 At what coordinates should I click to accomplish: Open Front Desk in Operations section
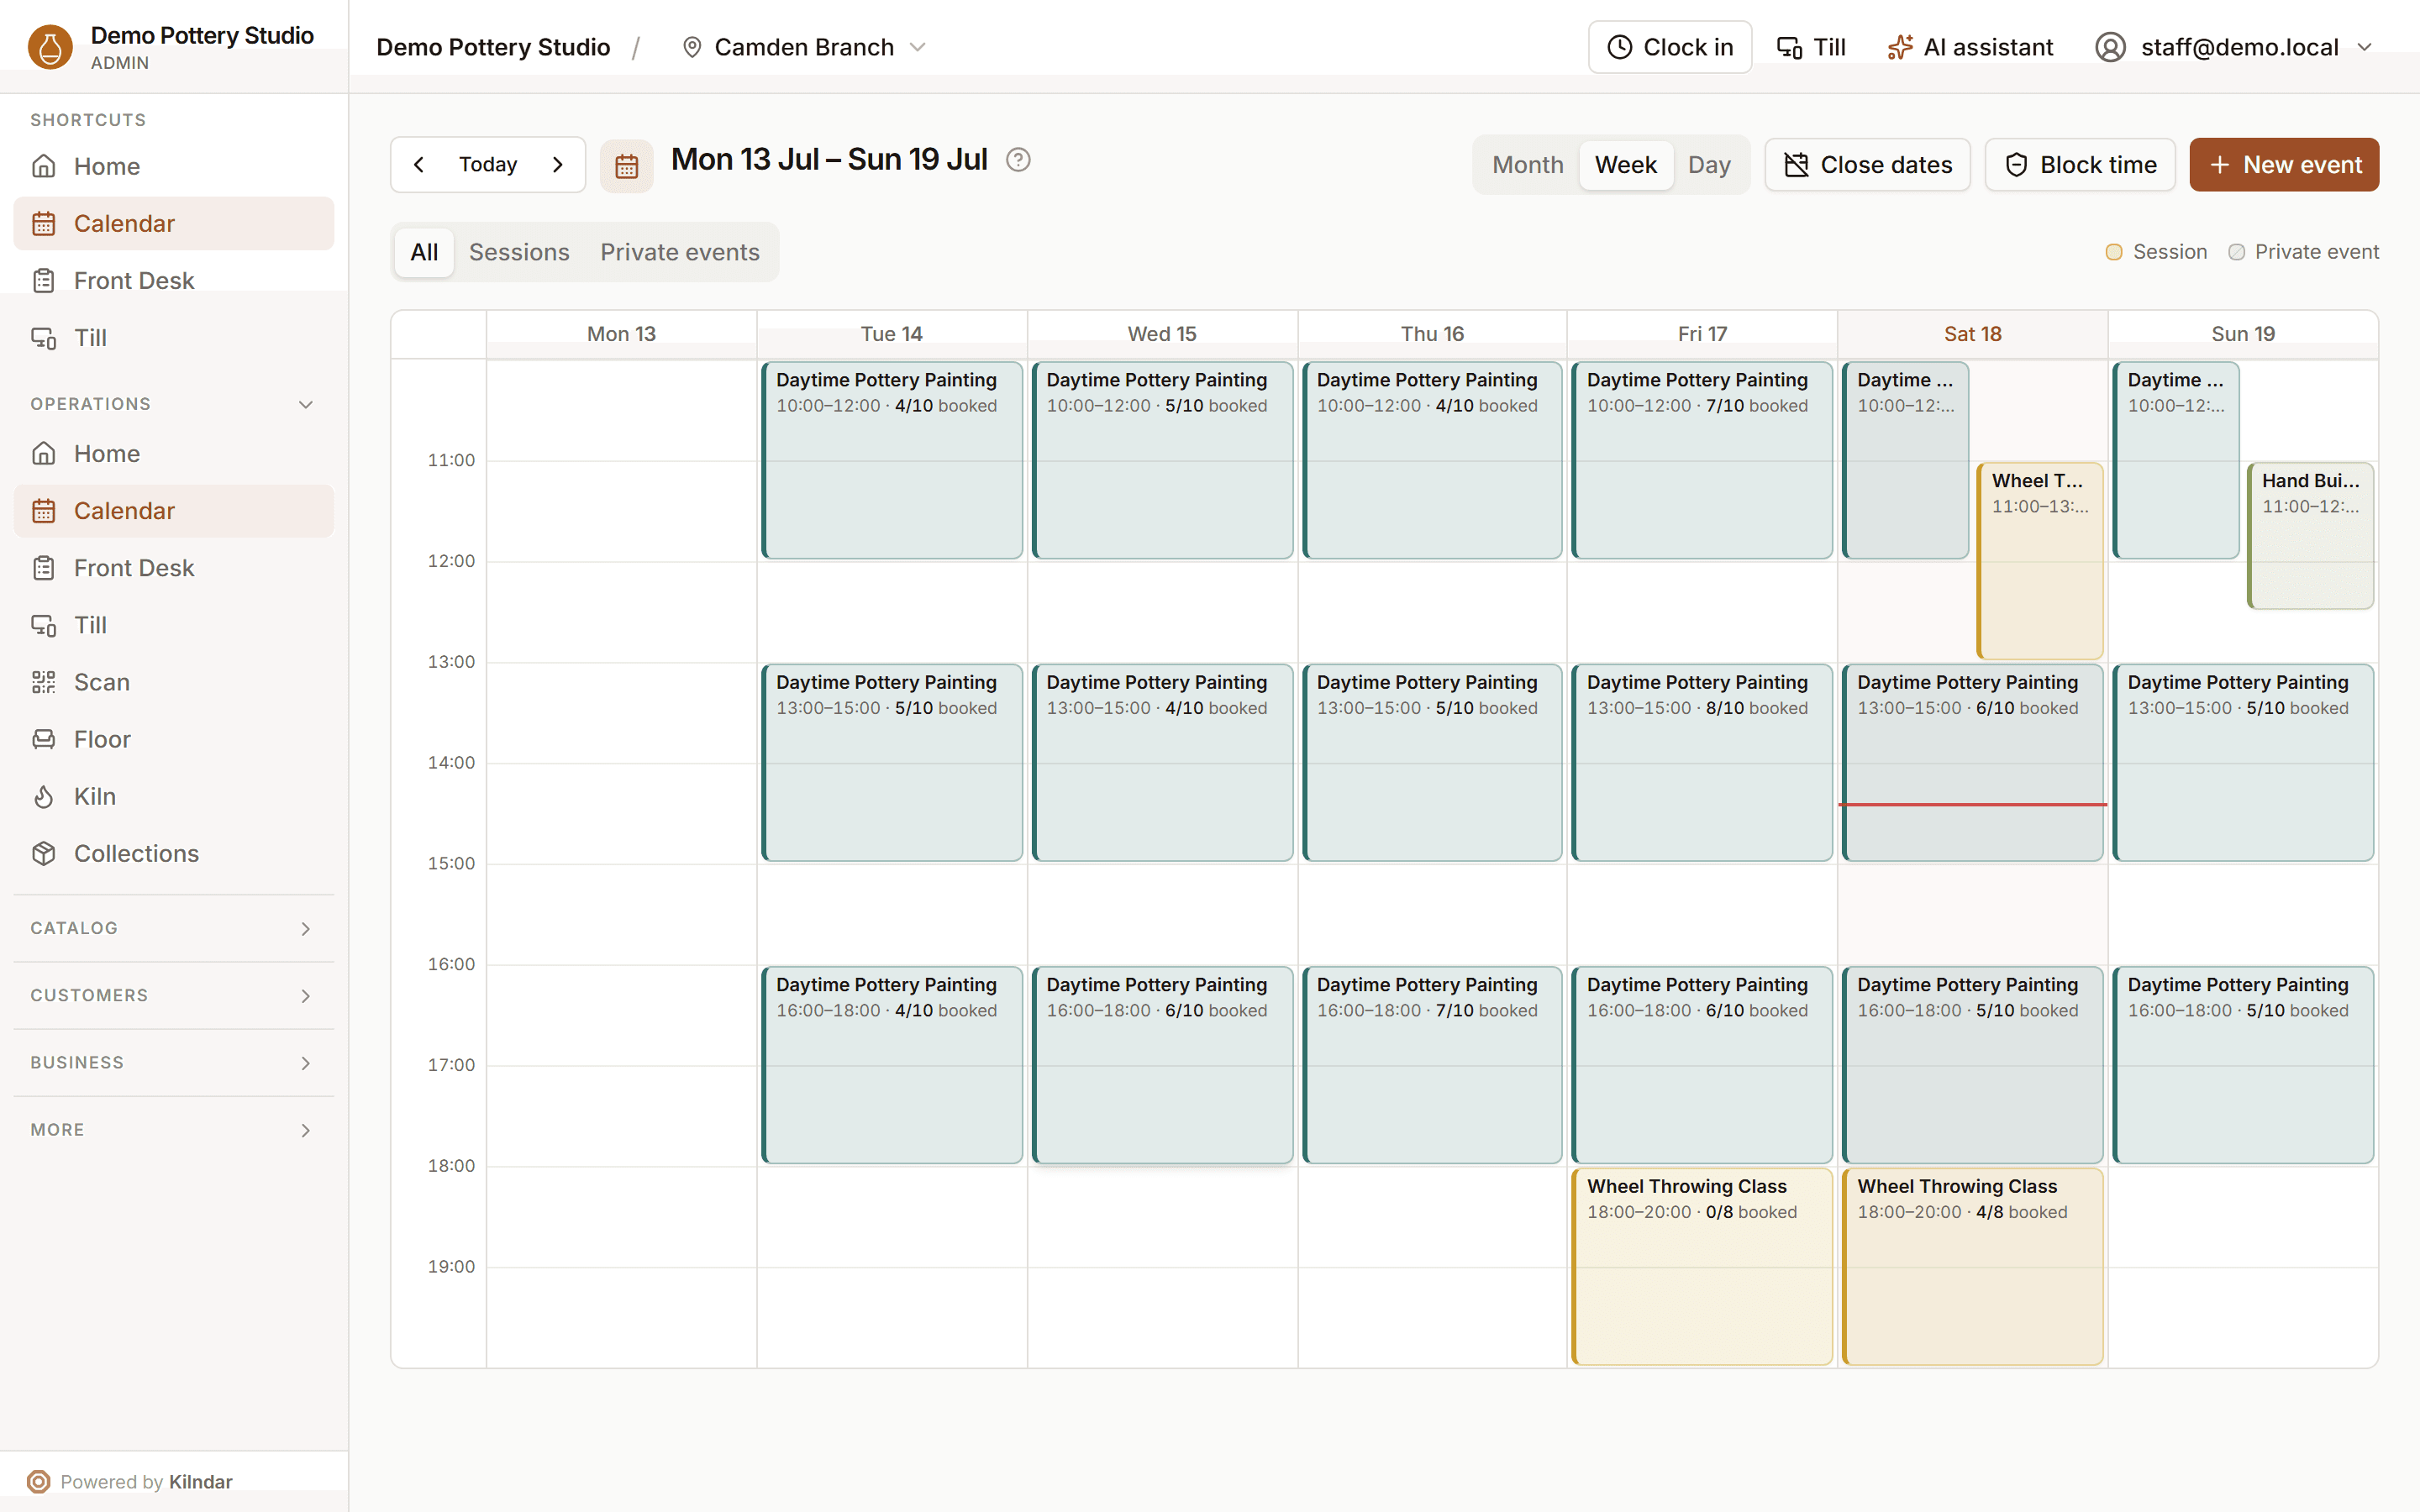174,568
